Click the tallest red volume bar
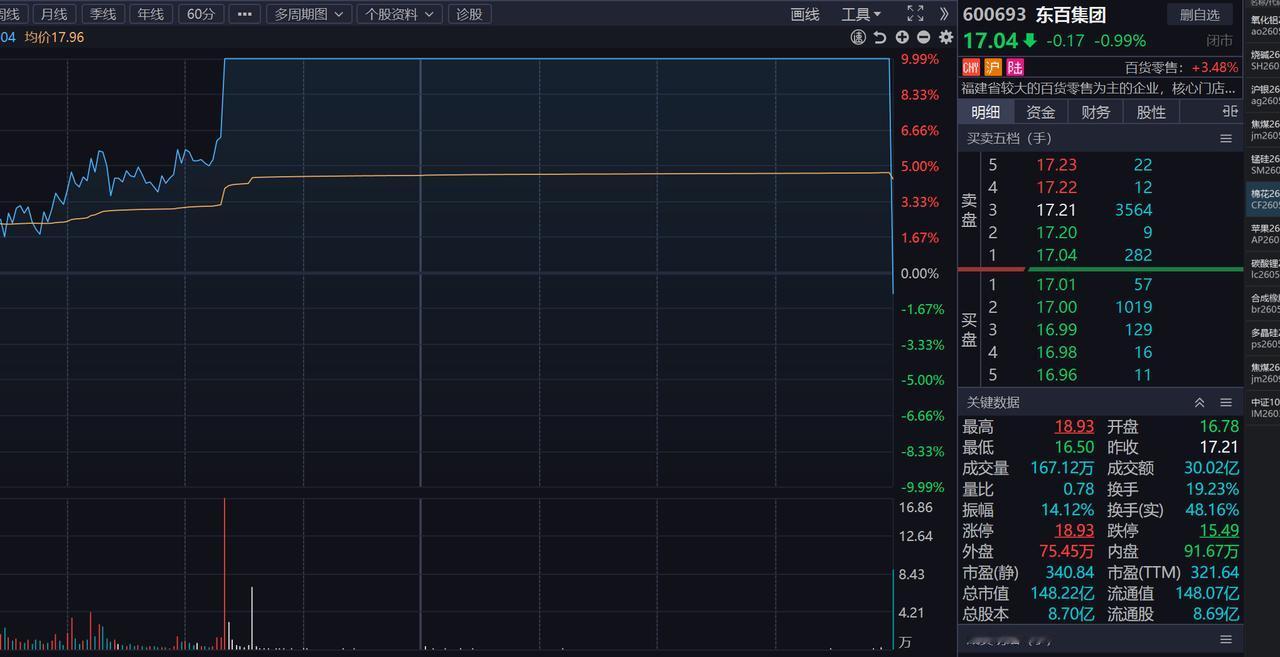The height and width of the screenshot is (657, 1280). point(224,574)
